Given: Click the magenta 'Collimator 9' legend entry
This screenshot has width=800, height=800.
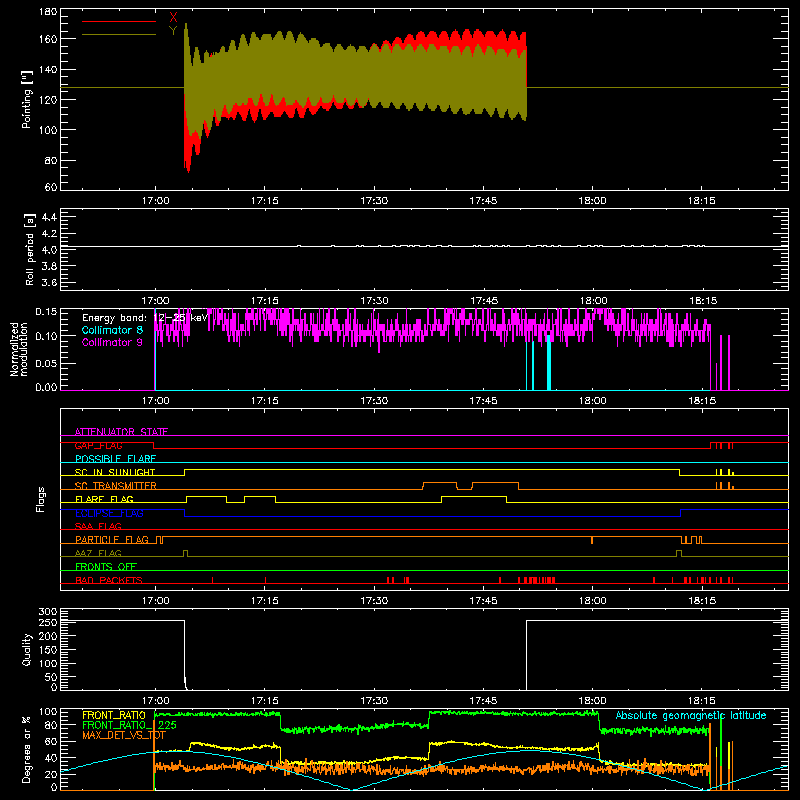Looking at the screenshot, I should pos(112,342).
